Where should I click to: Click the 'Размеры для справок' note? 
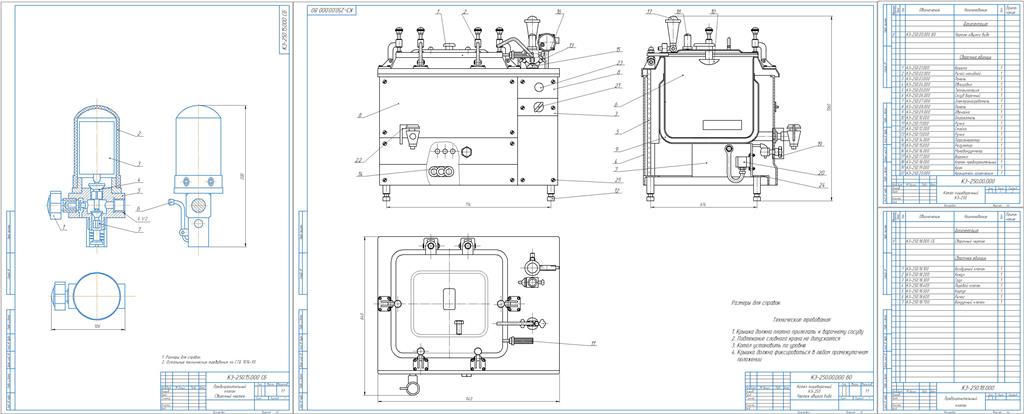pos(756,303)
